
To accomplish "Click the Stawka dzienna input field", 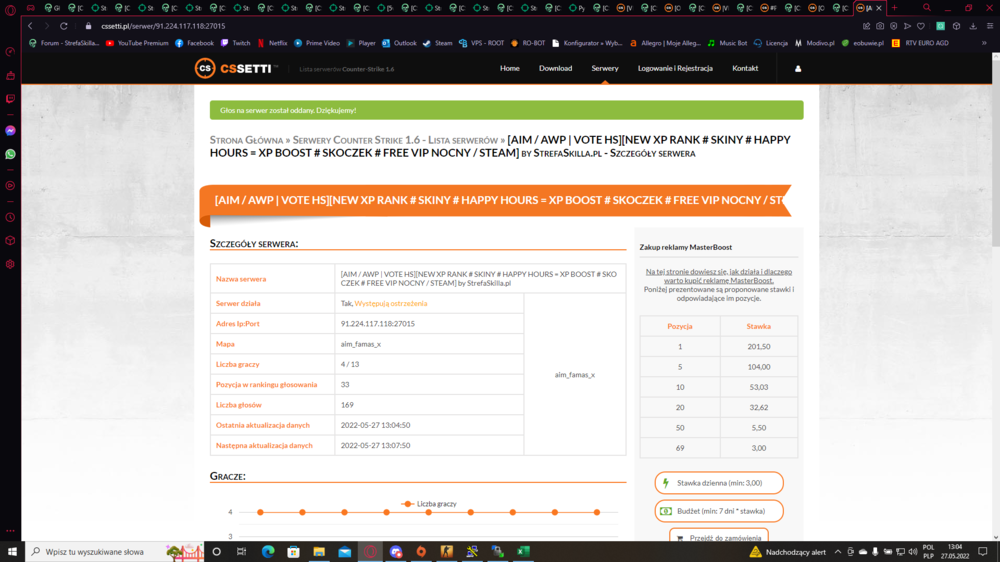I will [719, 483].
